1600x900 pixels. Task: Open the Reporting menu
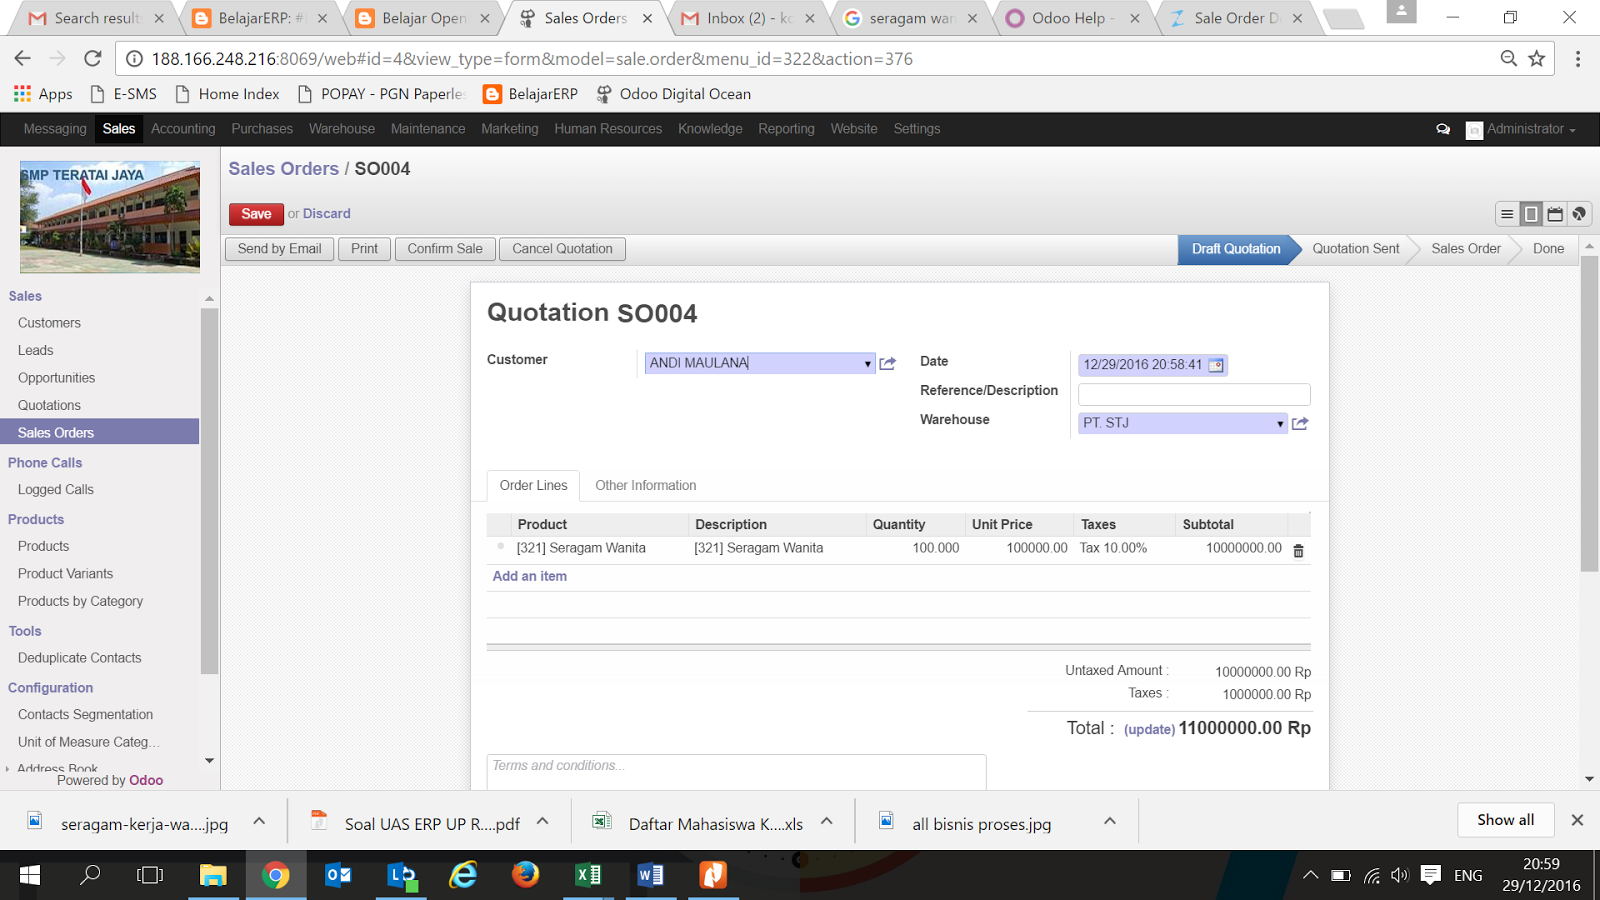786,129
